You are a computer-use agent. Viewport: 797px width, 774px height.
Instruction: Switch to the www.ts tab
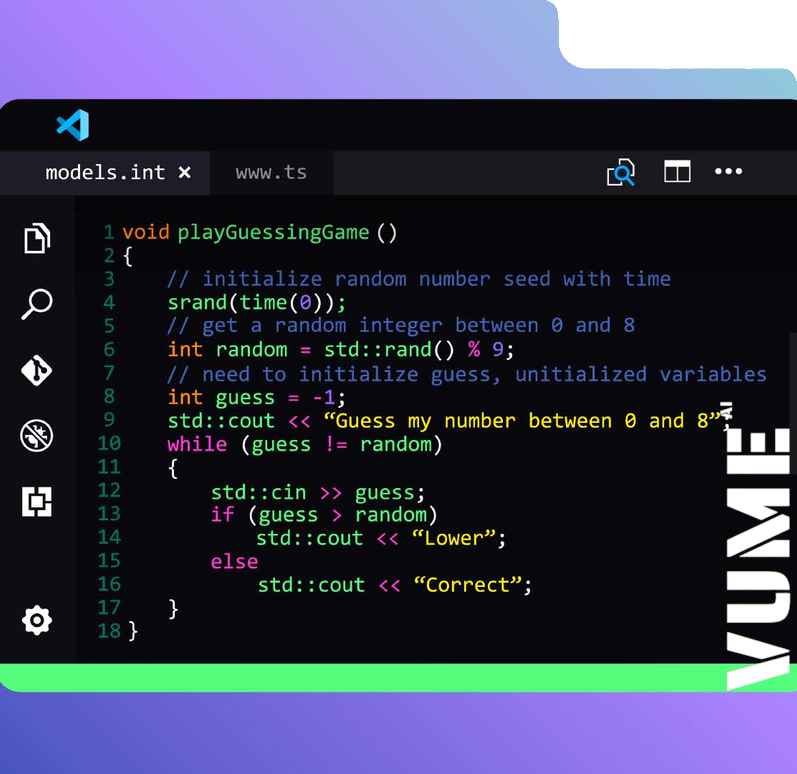click(x=271, y=173)
